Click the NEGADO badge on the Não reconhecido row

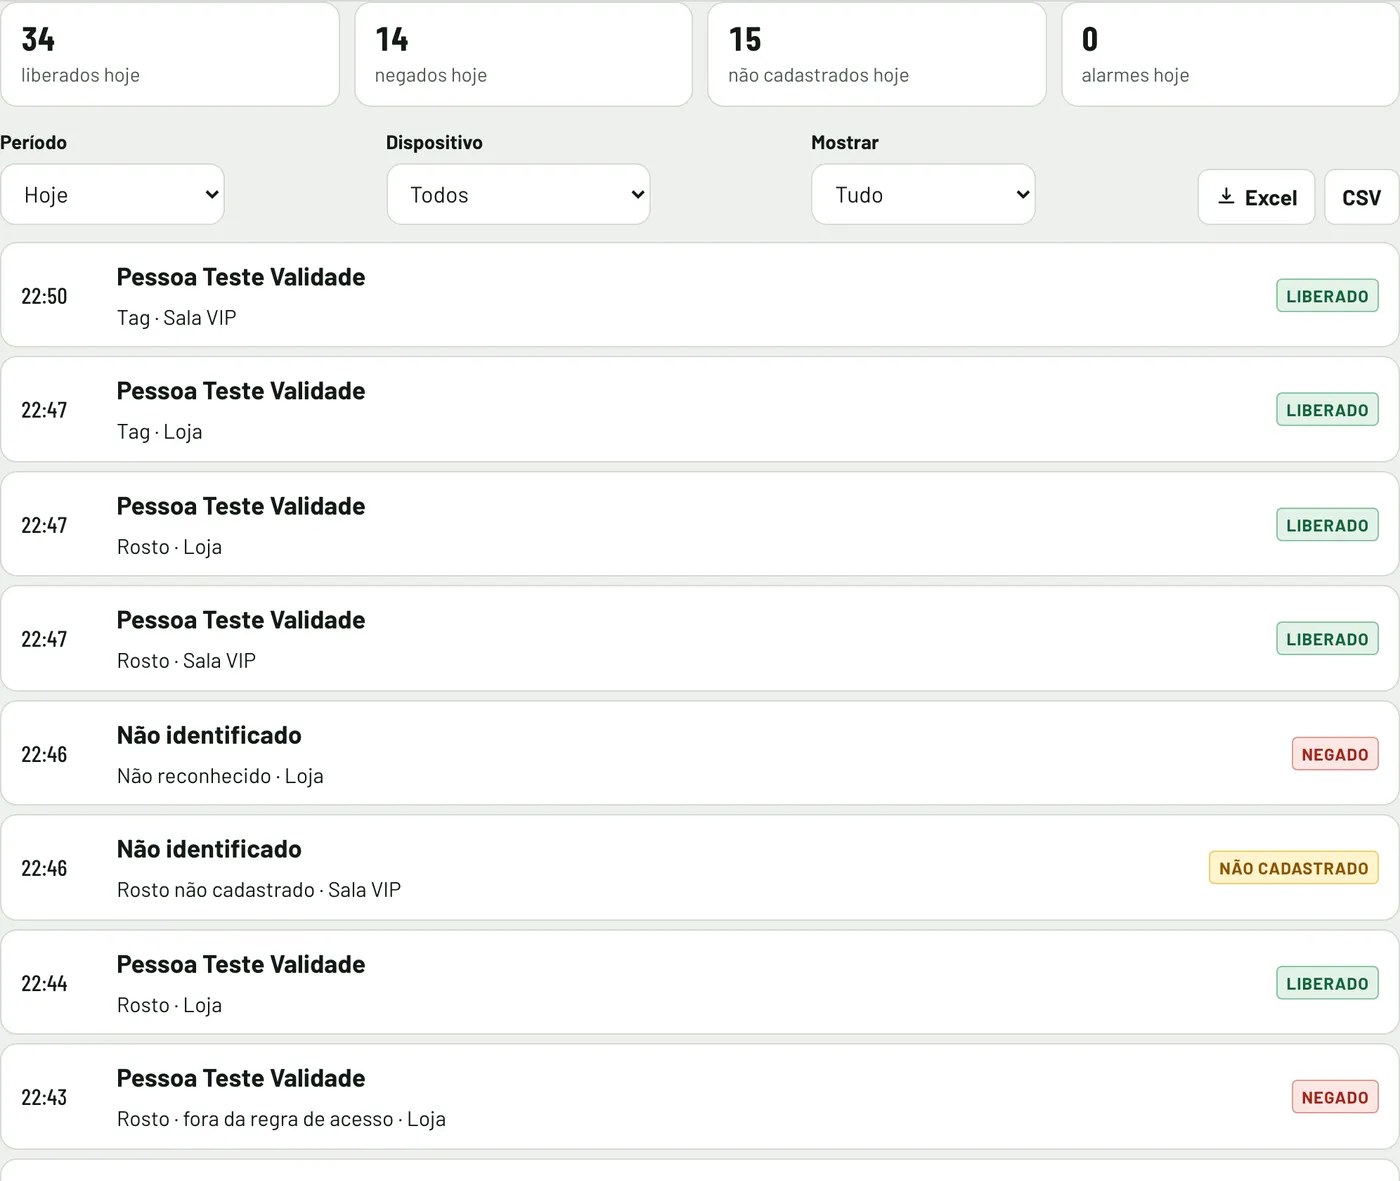(1335, 754)
